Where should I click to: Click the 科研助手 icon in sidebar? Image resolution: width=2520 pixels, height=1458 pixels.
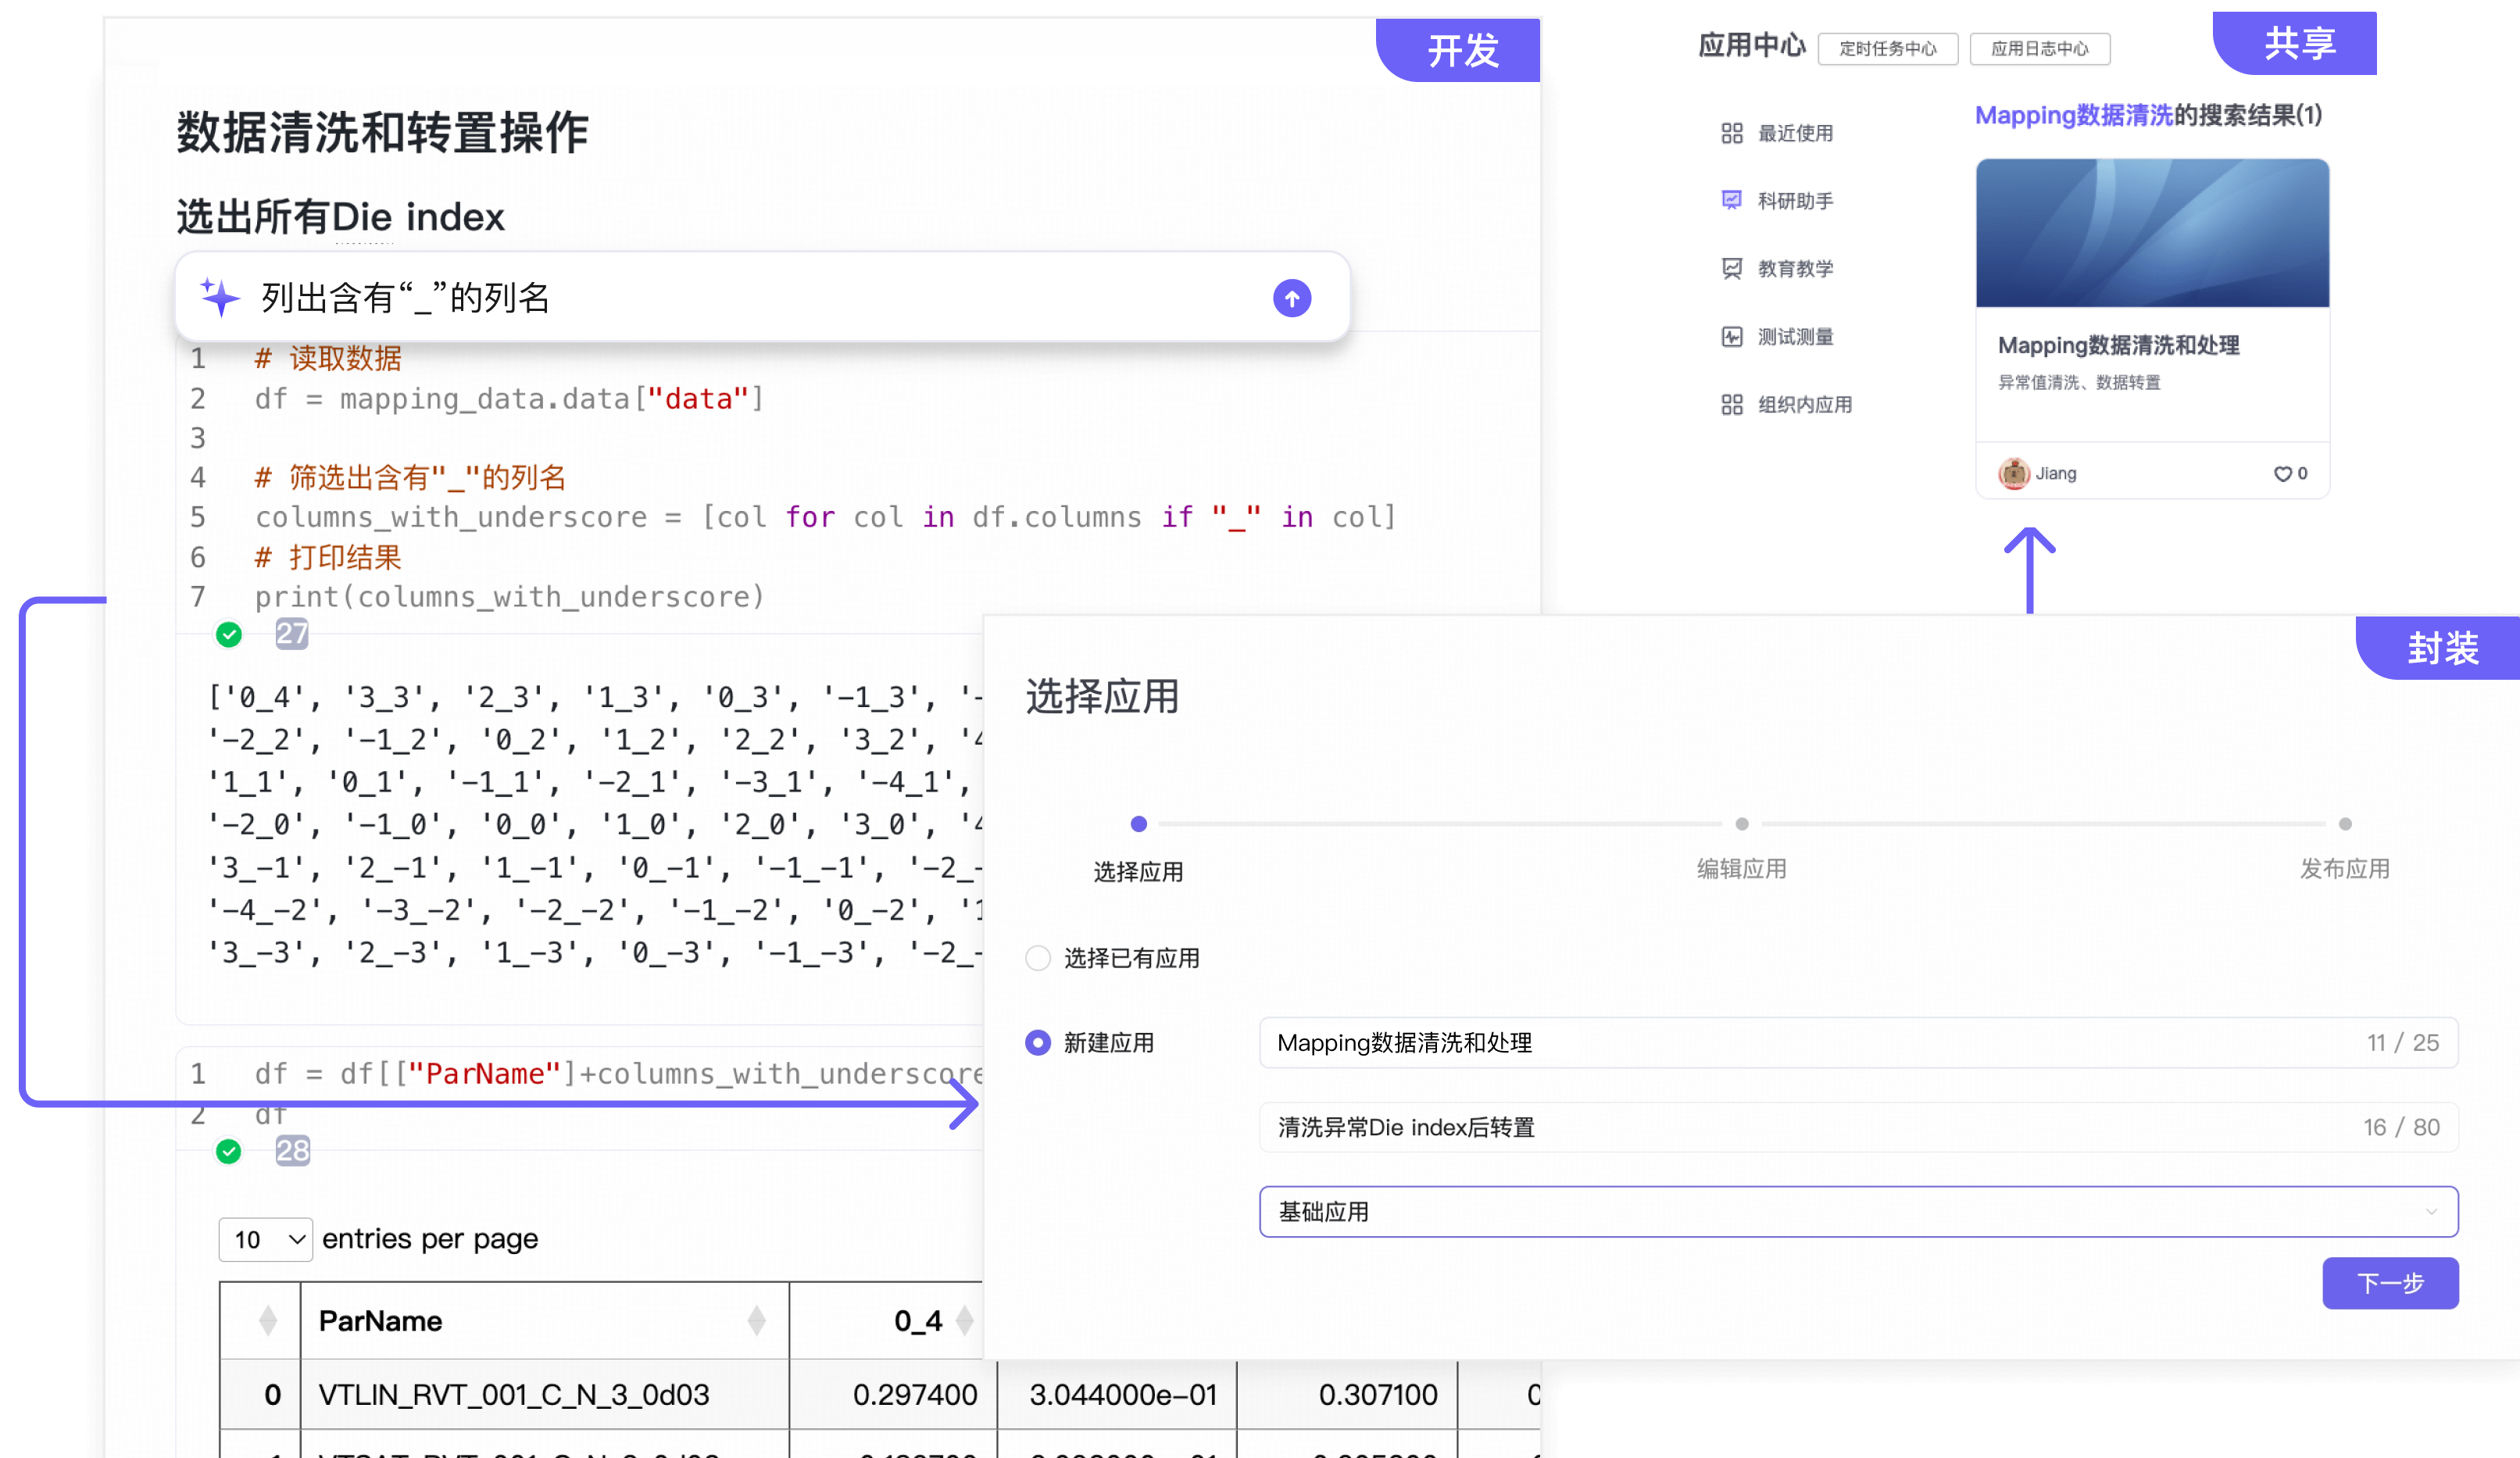(x=1731, y=200)
